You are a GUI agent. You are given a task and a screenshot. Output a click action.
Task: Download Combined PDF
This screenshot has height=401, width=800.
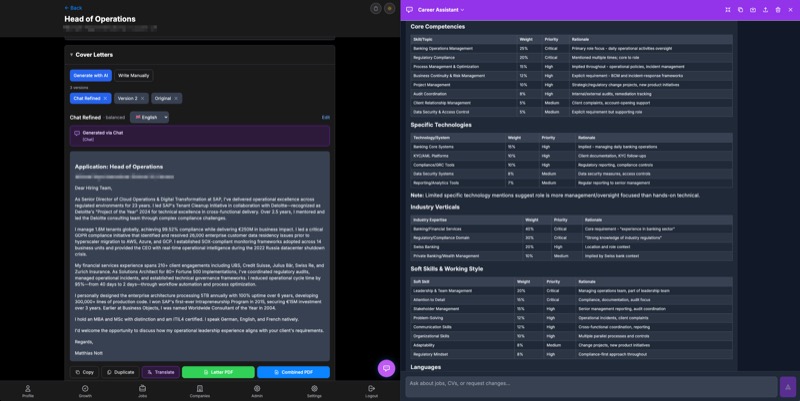293,372
